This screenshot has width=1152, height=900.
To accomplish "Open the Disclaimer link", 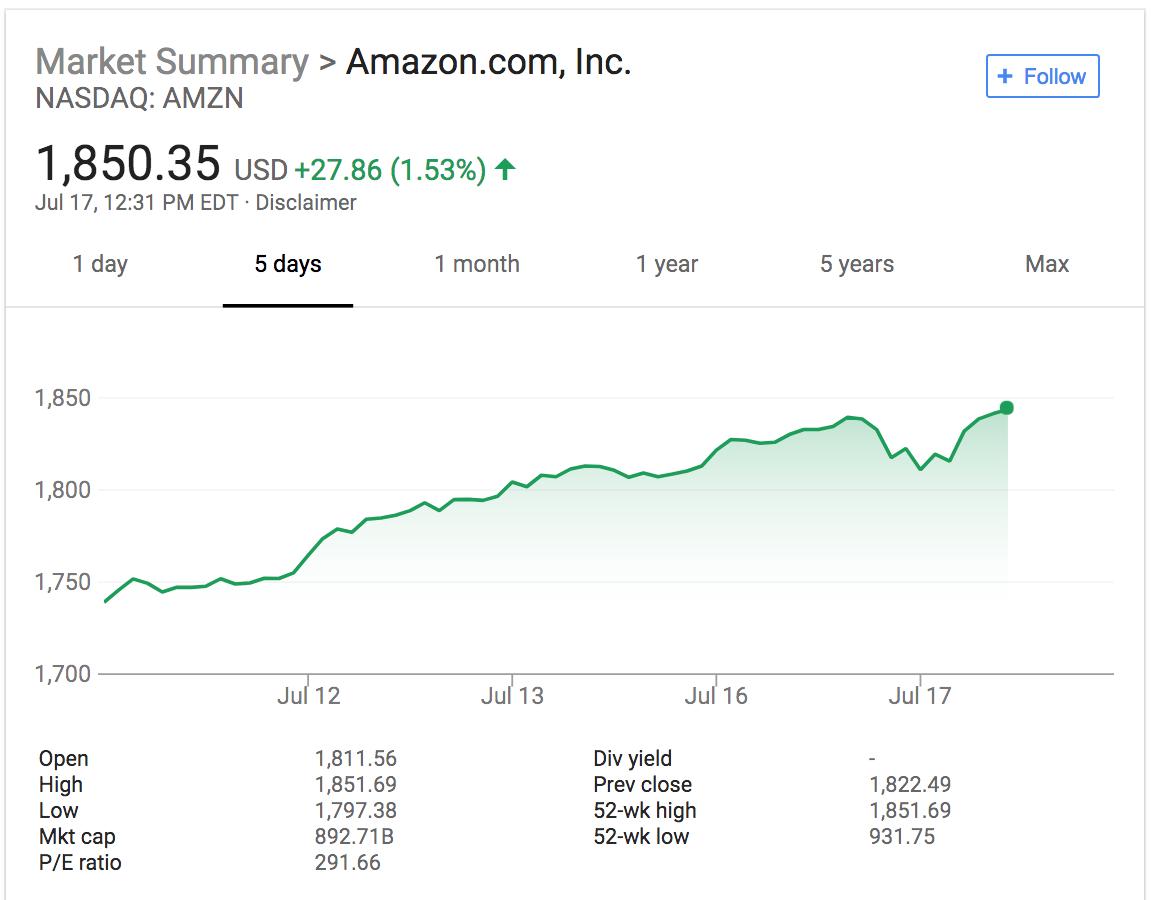I will [x=306, y=203].
